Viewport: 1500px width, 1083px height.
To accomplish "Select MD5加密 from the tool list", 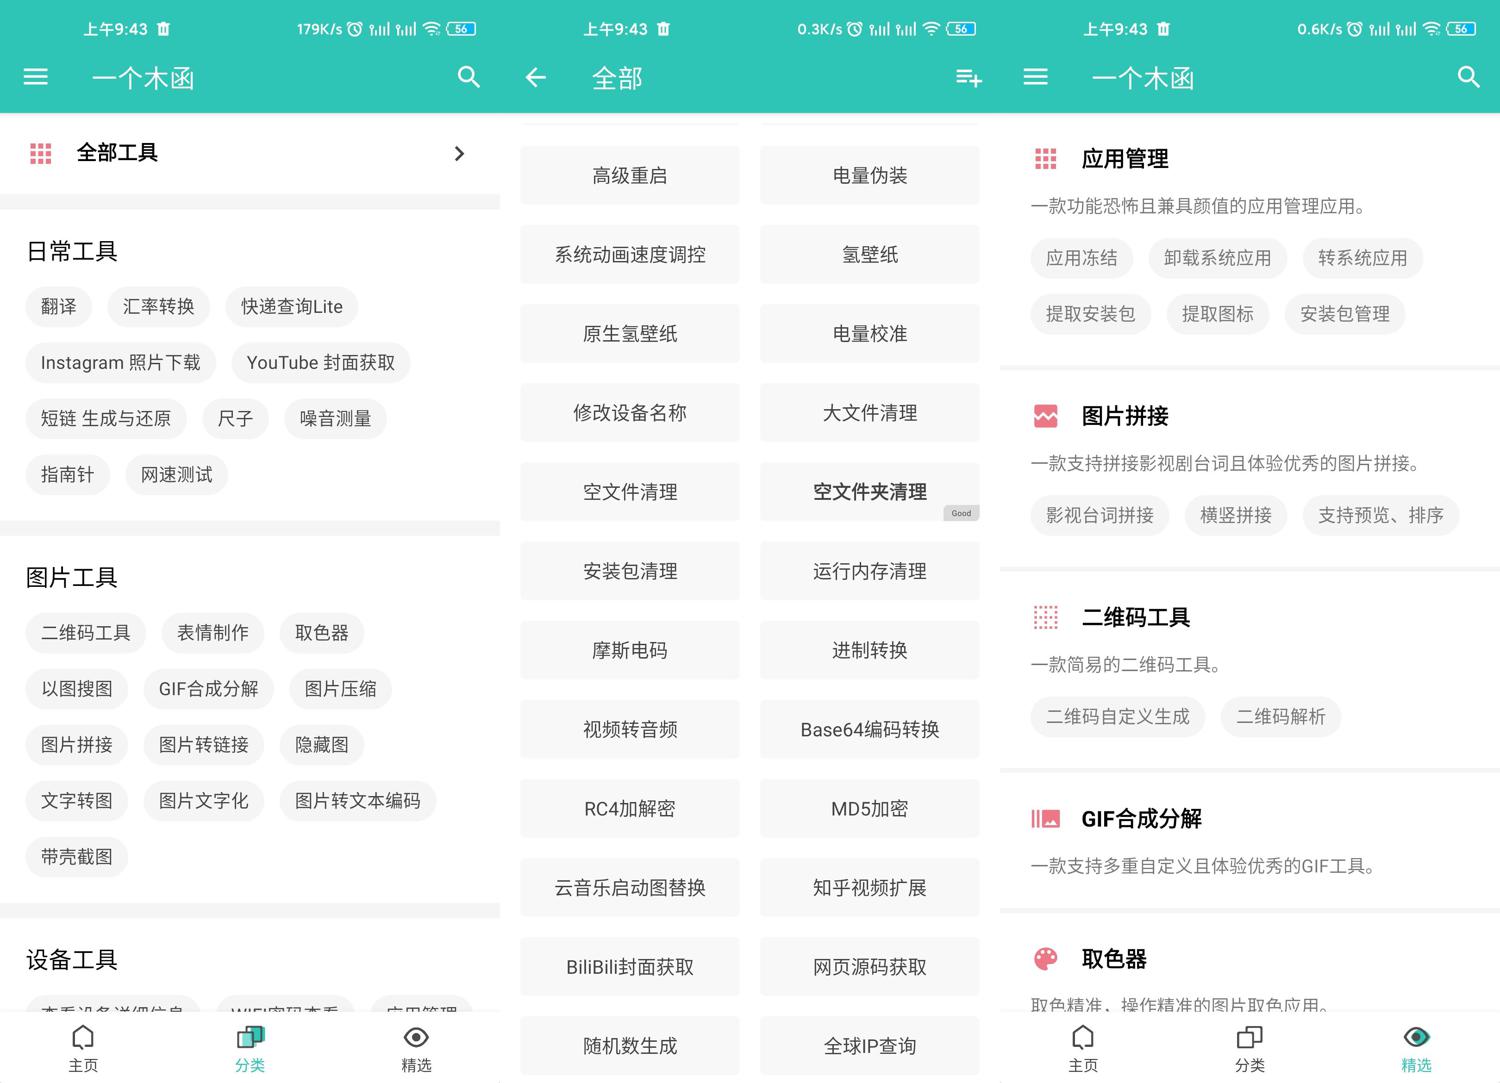I will (869, 808).
